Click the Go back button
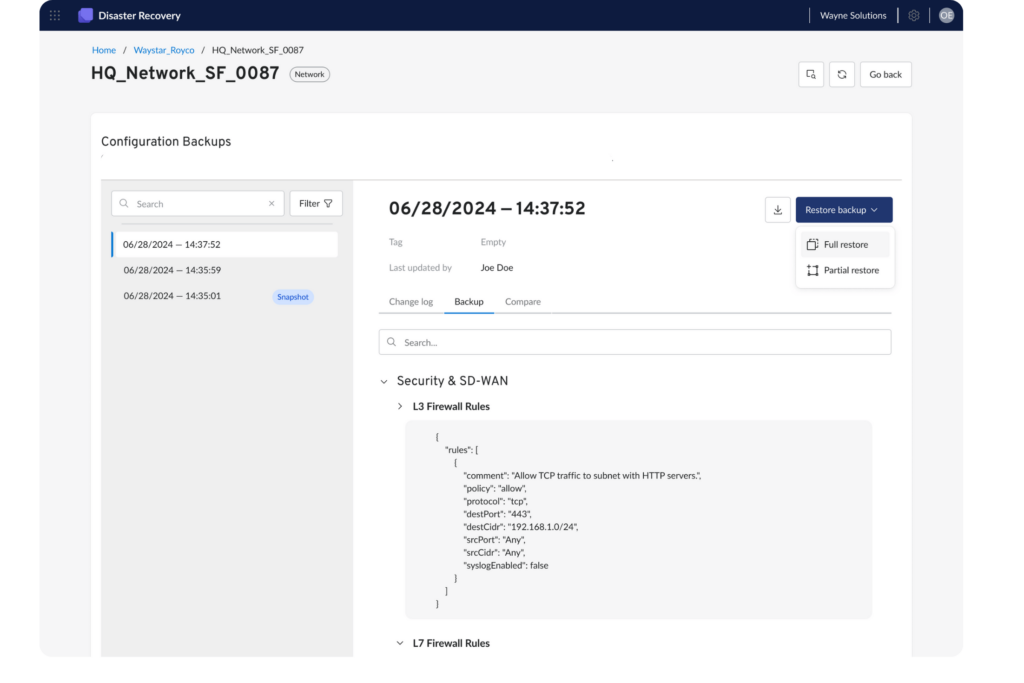This screenshot has width=1024, height=683. (885, 74)
